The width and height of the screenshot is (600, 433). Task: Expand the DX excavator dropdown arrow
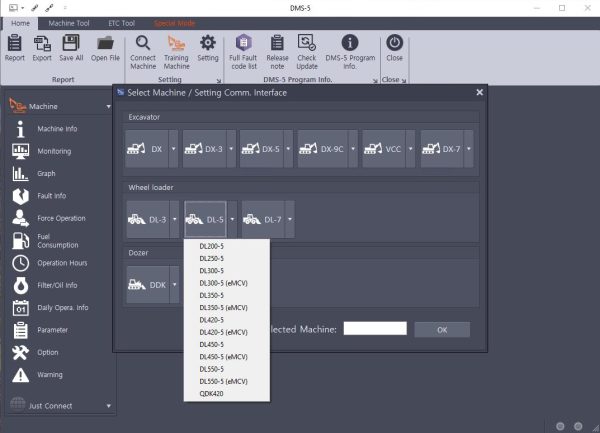[x=173, y=149]
